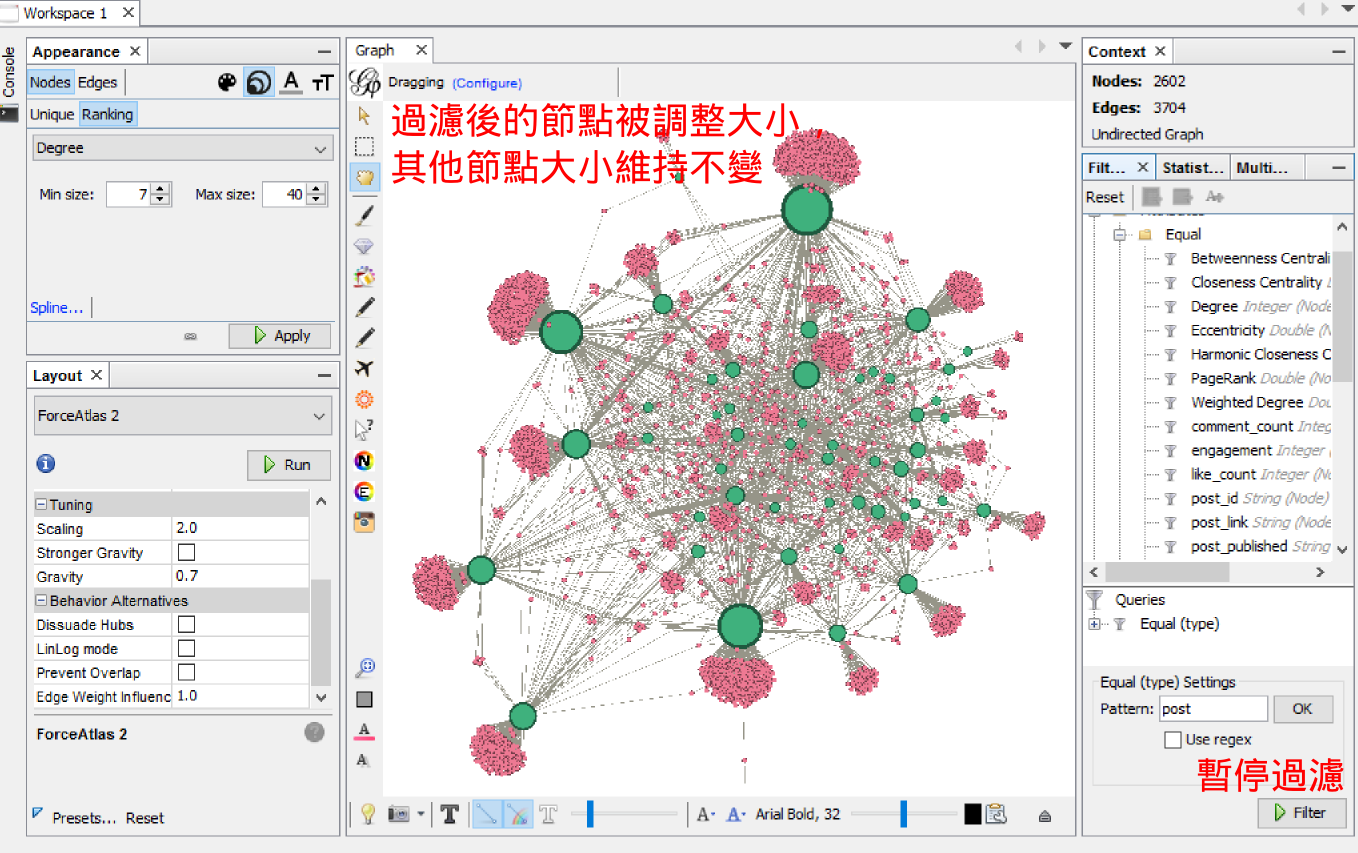Click the gray help icon beside ForceAtlas 2
1358x853 pixels.
pos(314,733)
